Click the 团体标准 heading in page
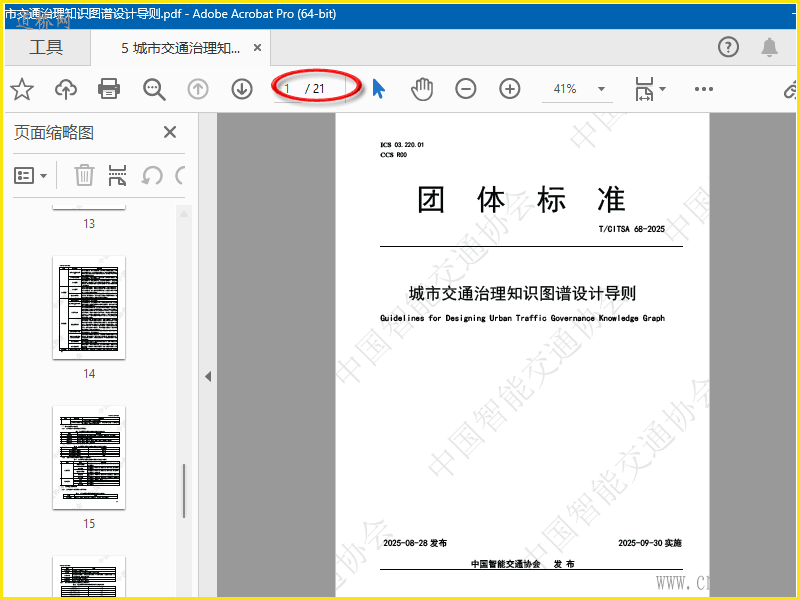The height and width of the screenshot is (600, 800). click(x=521, y=199)
